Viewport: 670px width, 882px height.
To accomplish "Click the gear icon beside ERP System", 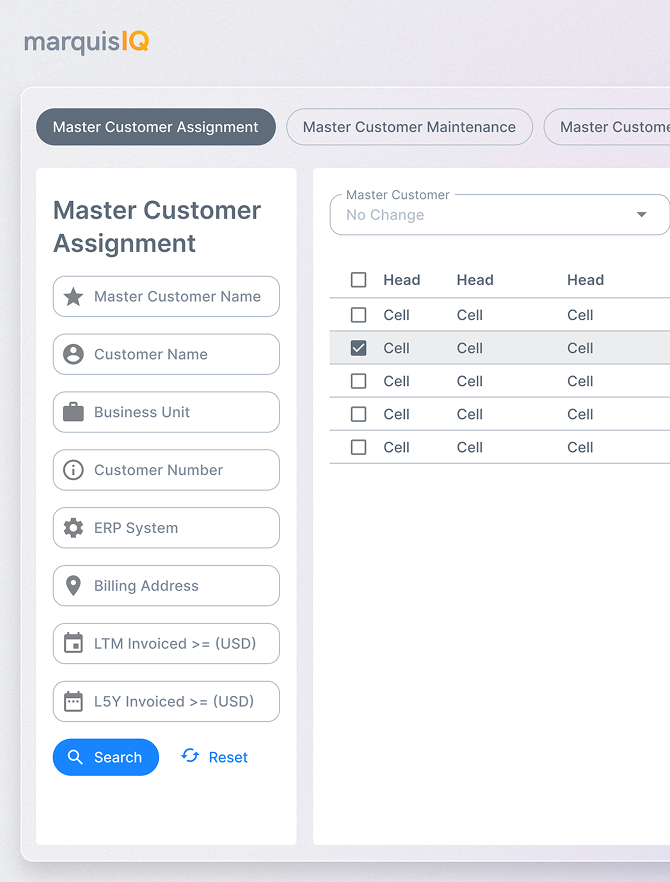I will click(x=73, y=528).
